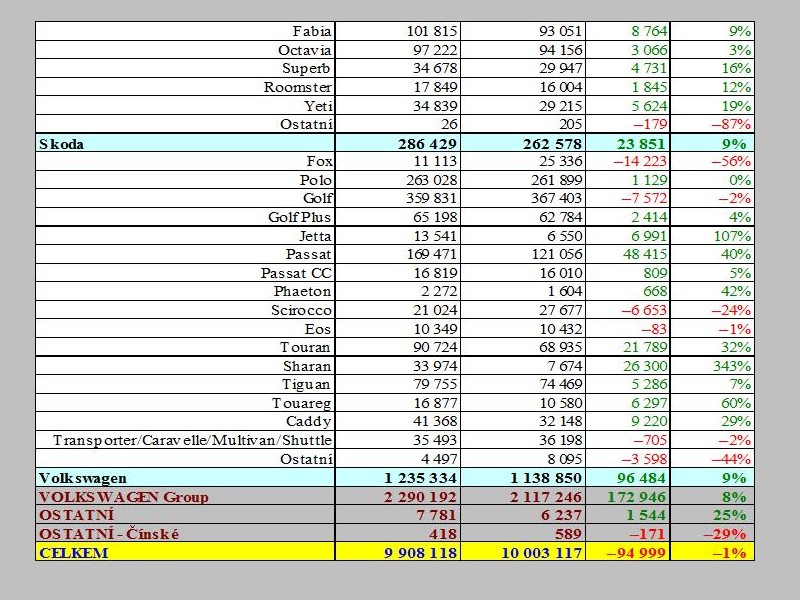The width and height of the screenshot is (800, 600).
Task: Select the Scirocco difference −6 653
Action: 644,310
